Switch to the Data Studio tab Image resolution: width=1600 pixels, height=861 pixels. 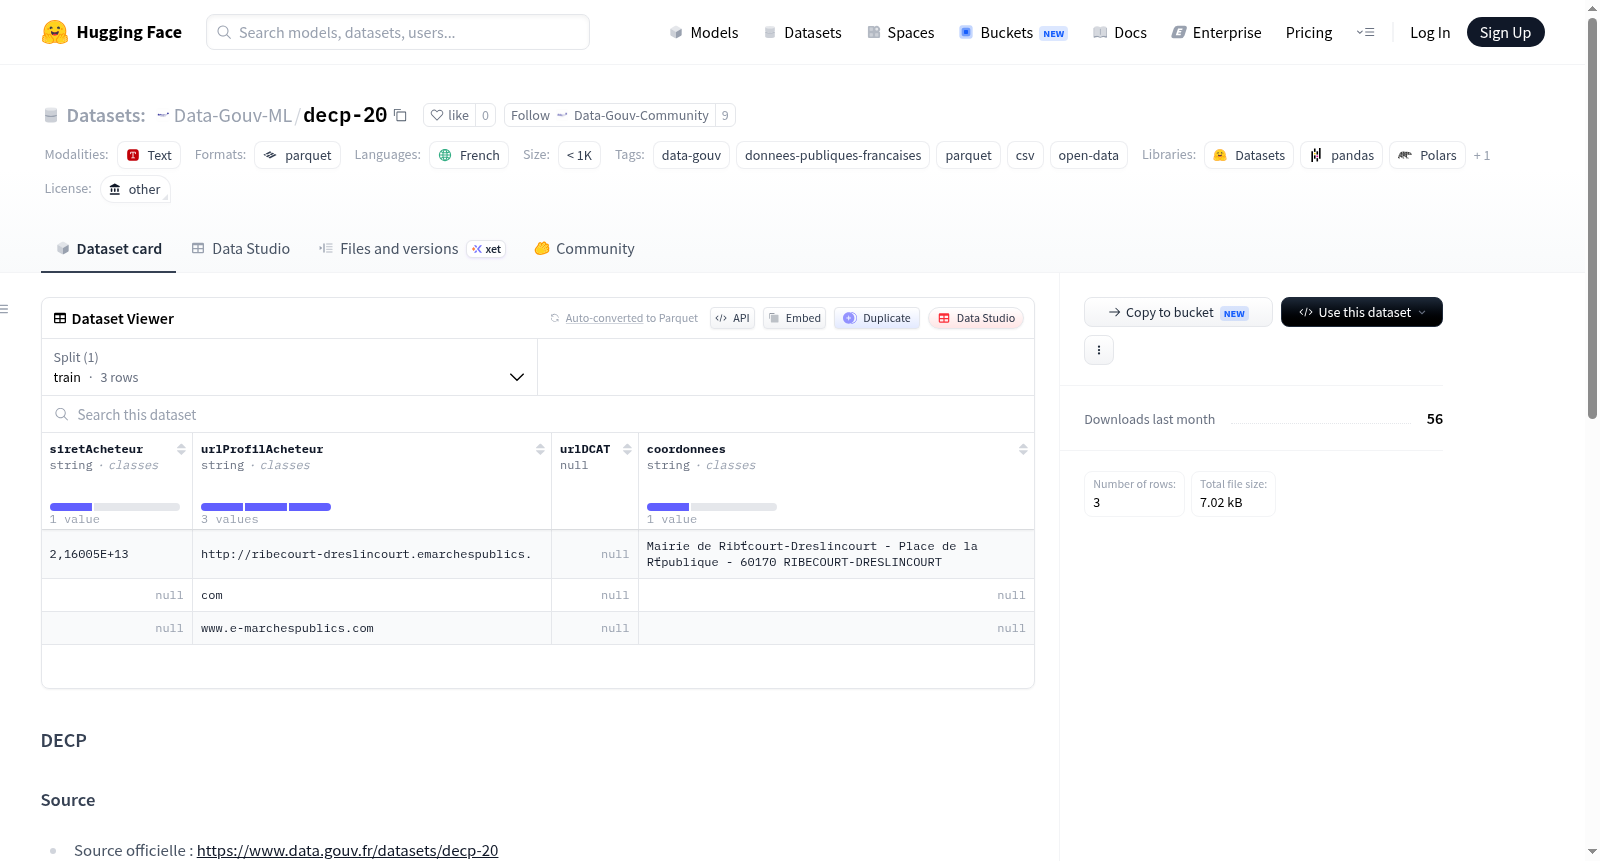point(241,248)
